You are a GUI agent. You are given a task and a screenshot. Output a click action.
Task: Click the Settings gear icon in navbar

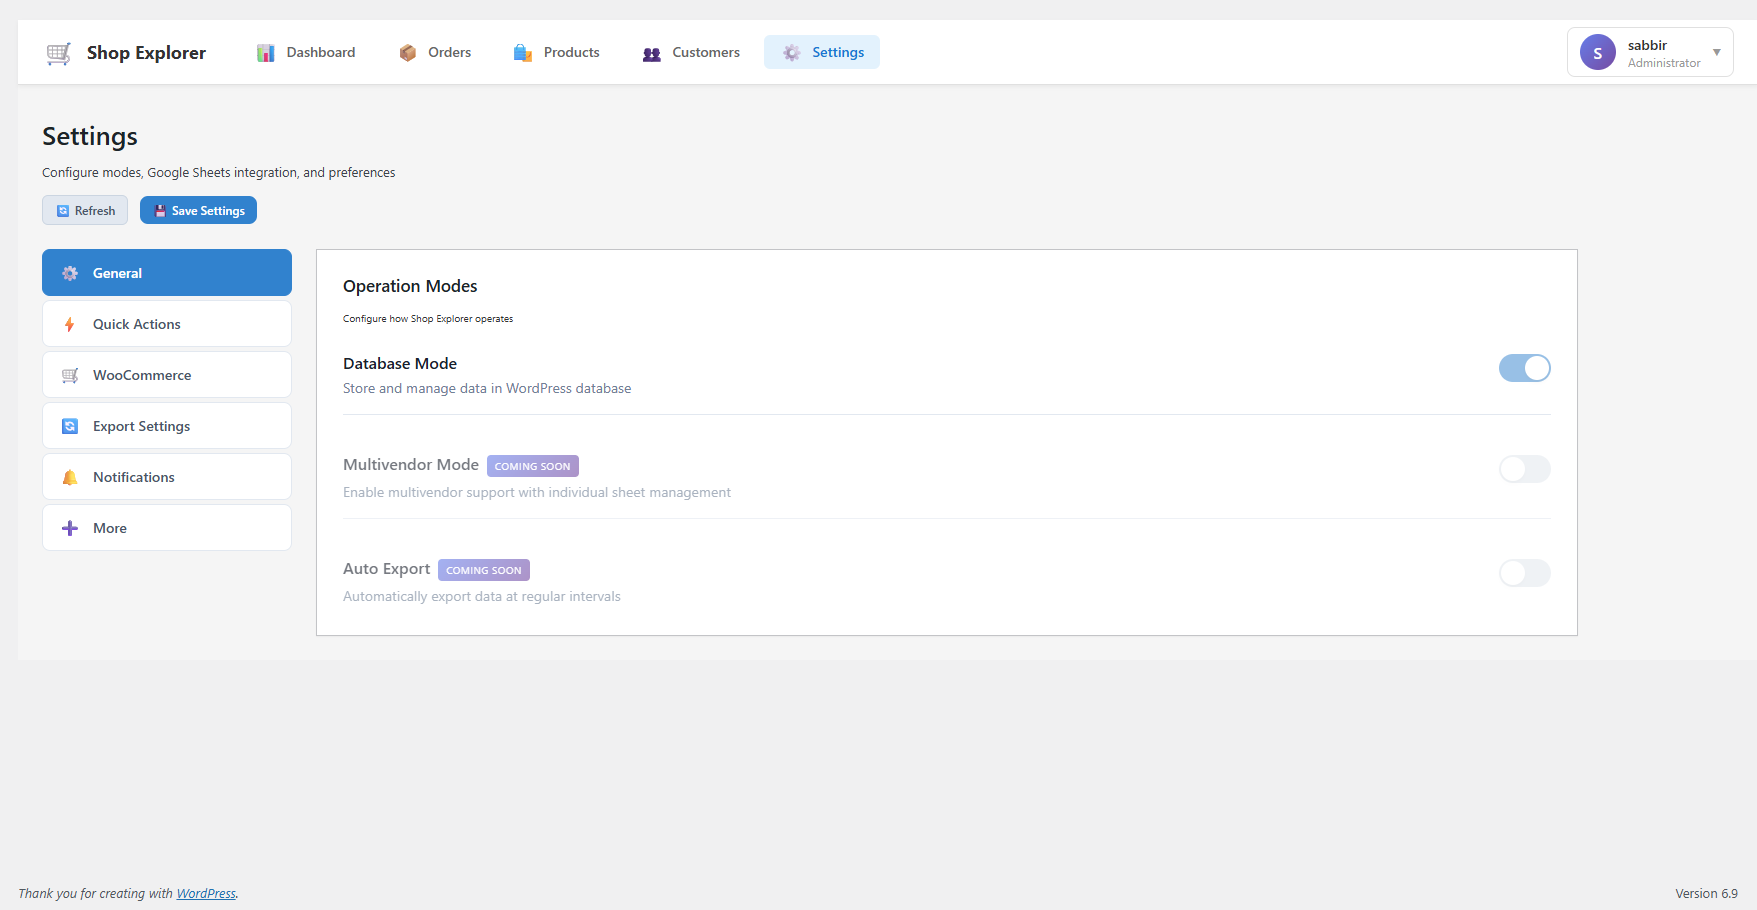click(791, 53)
